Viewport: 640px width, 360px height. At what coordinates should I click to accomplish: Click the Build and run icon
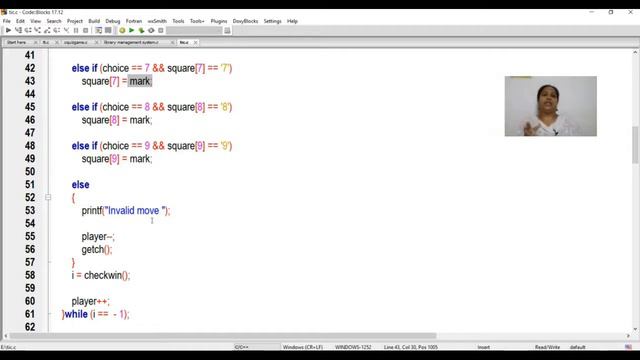[141, 30]
